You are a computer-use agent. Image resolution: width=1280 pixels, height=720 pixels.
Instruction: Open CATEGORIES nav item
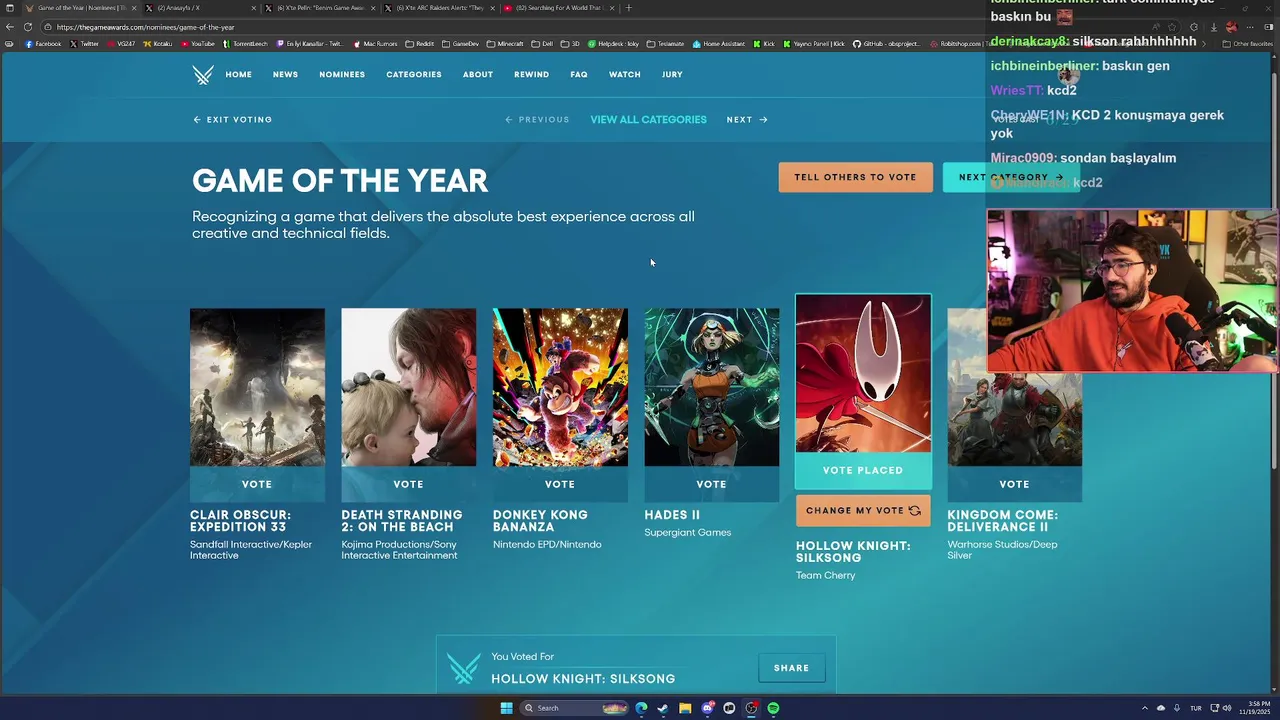pyautogui.click(x=414, y=75)
